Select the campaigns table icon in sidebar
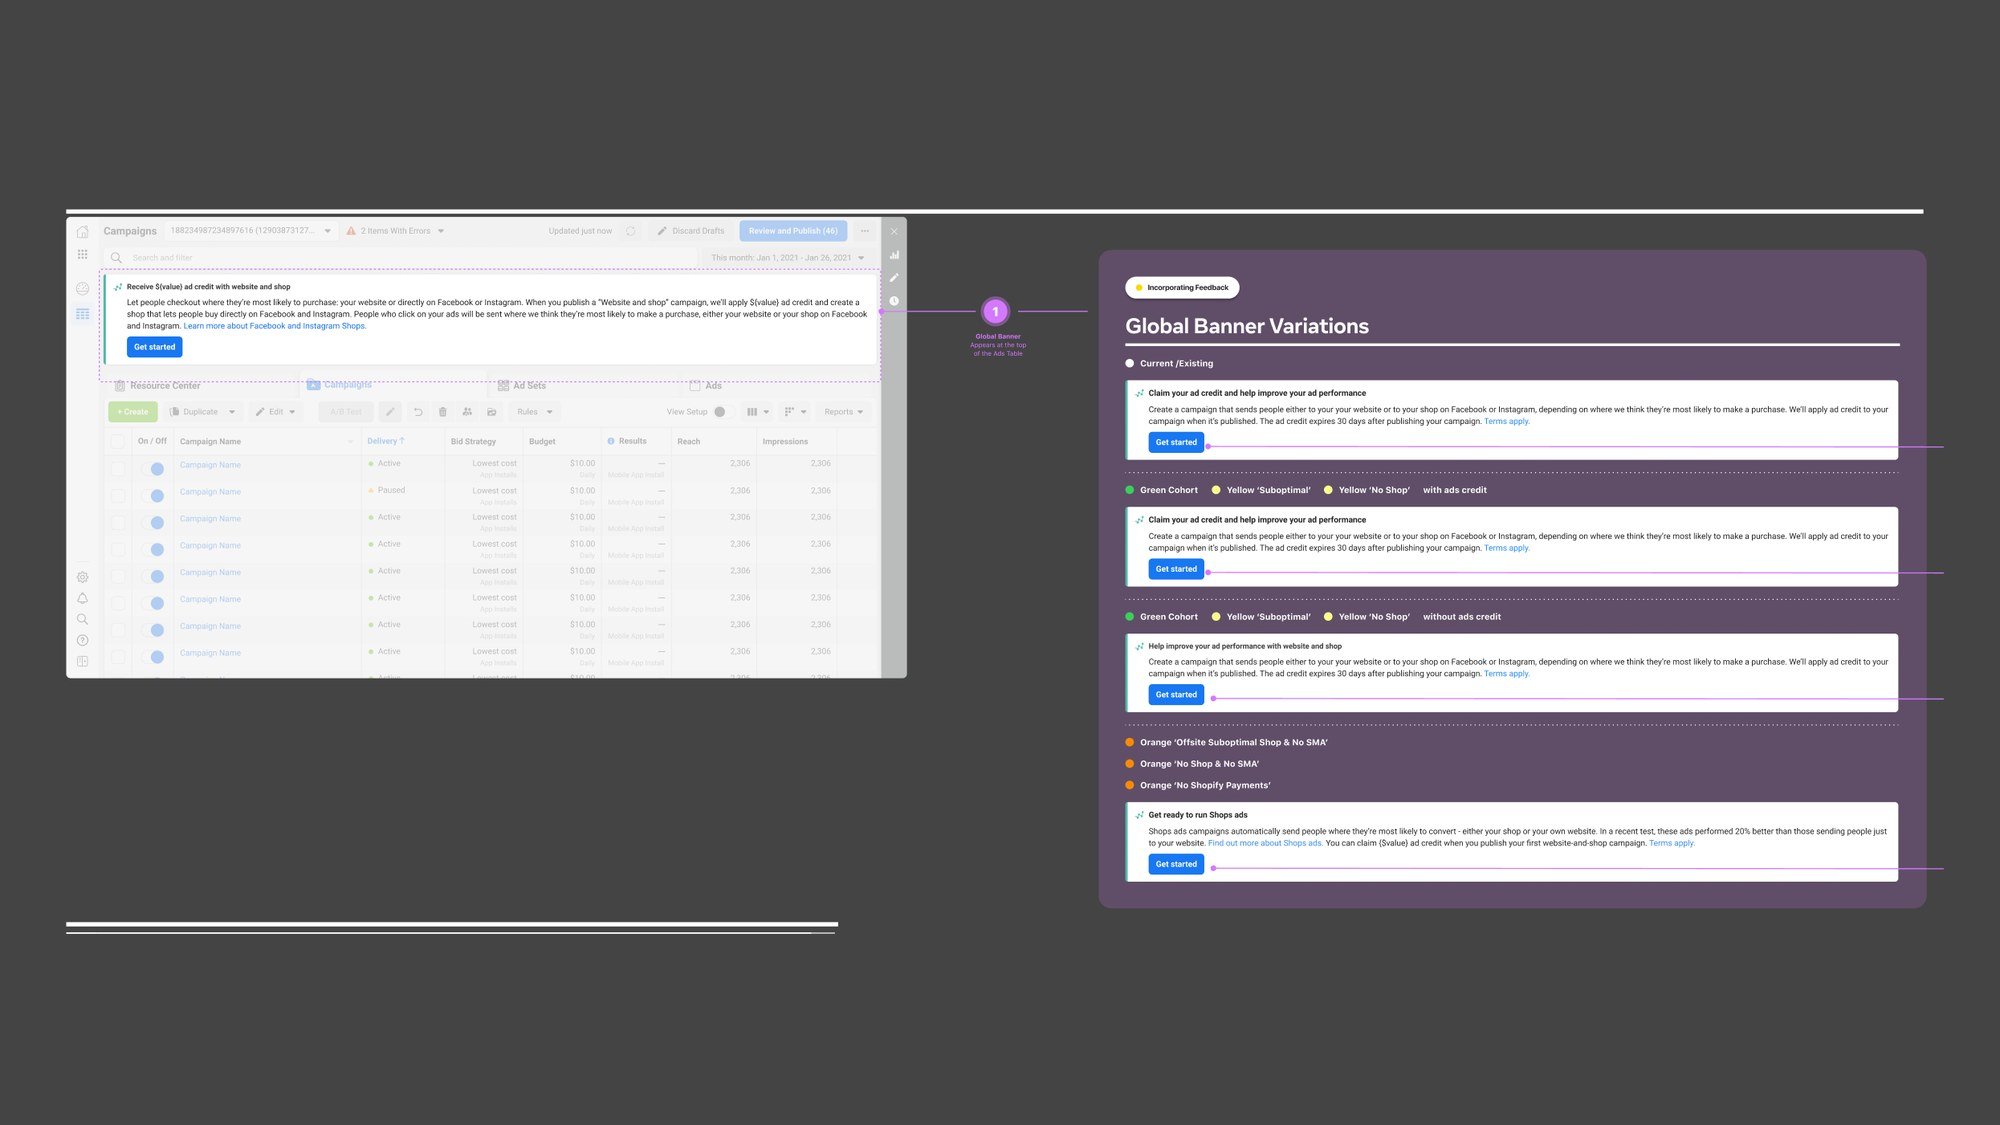Image resolution: width=2000 pixels, height=1125 pixels. coord(82,314)
